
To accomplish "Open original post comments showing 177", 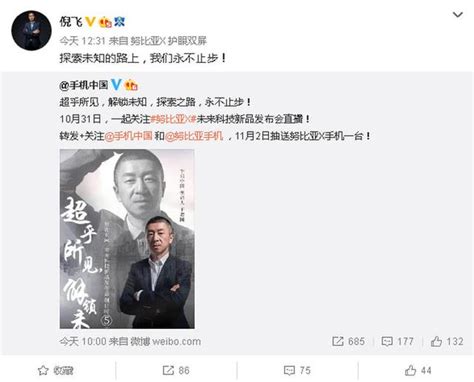I will [x=397, y=341].
